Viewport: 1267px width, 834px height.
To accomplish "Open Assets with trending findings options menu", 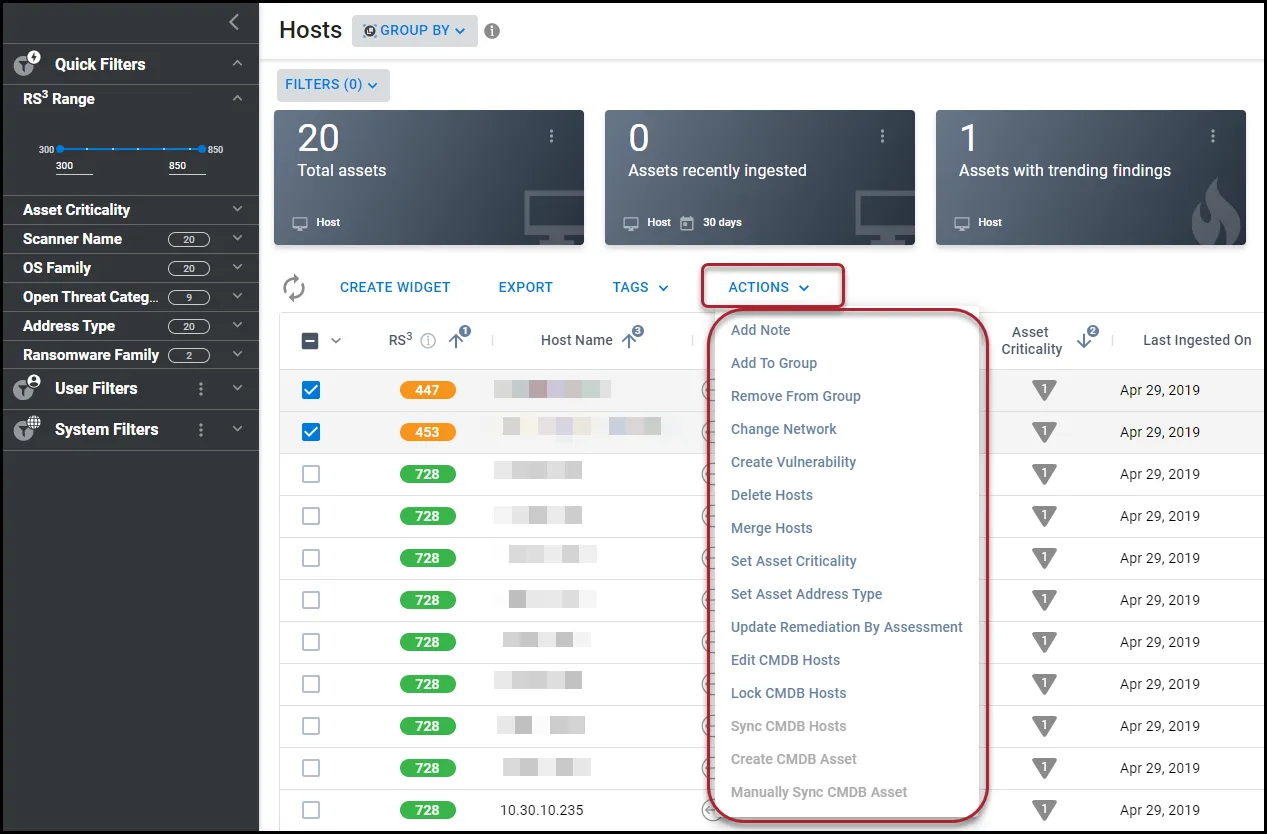I will 1213,136.
